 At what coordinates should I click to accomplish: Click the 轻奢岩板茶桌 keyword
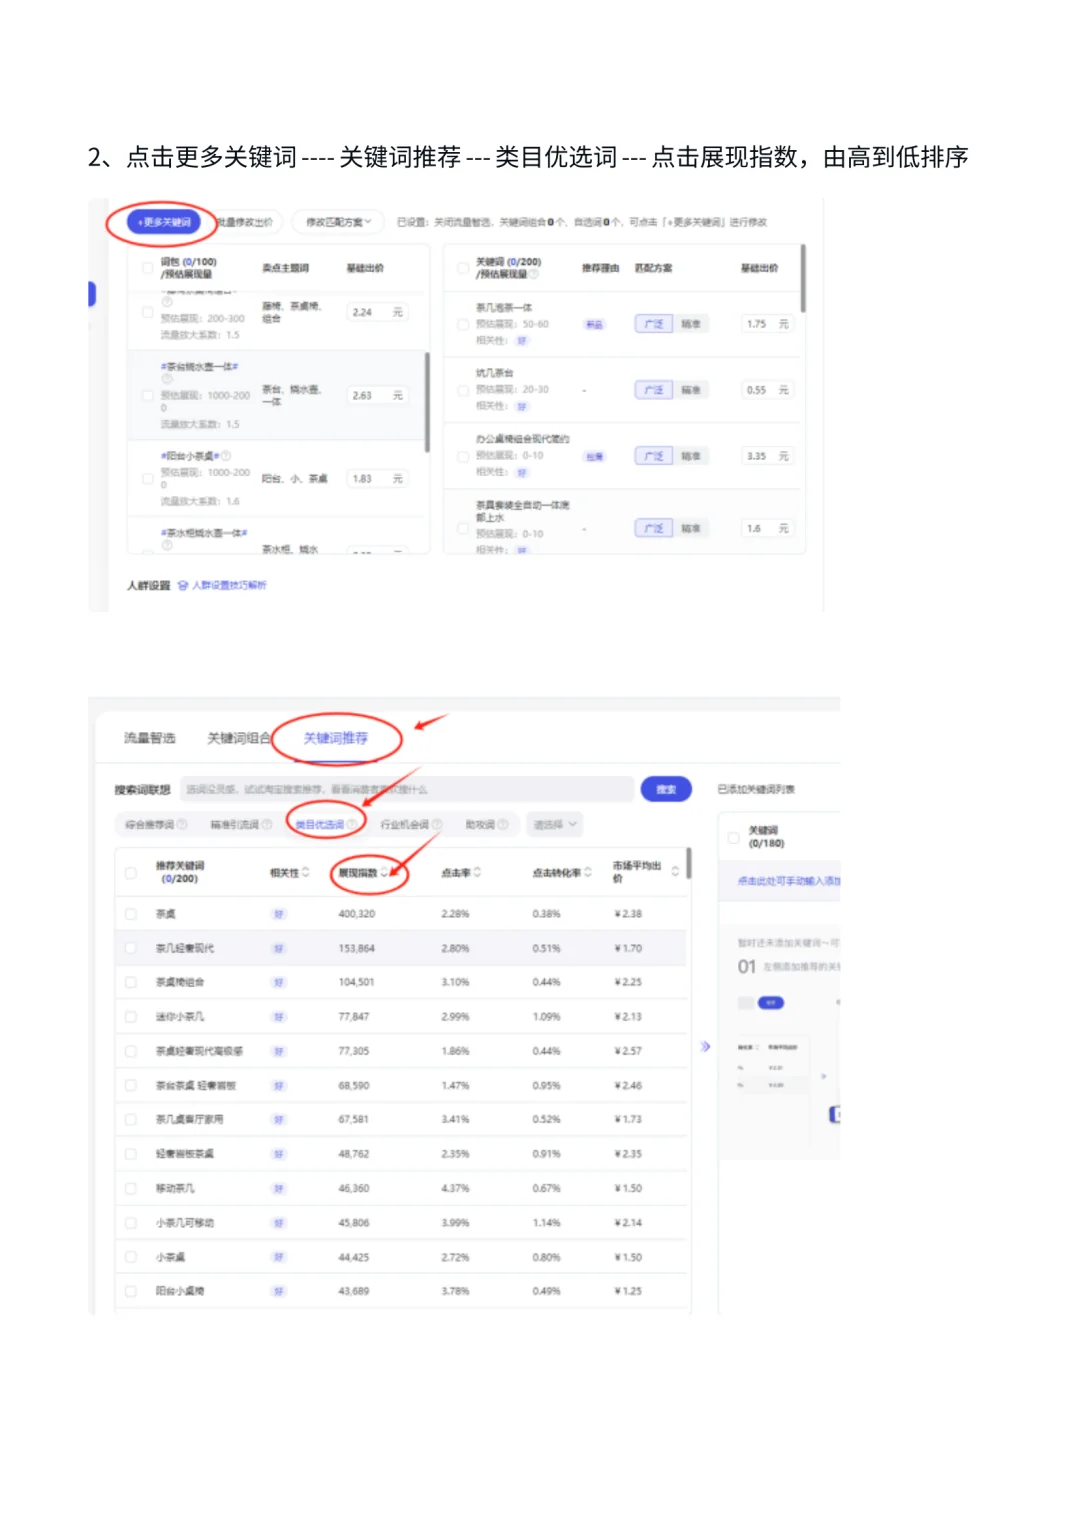pos(184,1154)
